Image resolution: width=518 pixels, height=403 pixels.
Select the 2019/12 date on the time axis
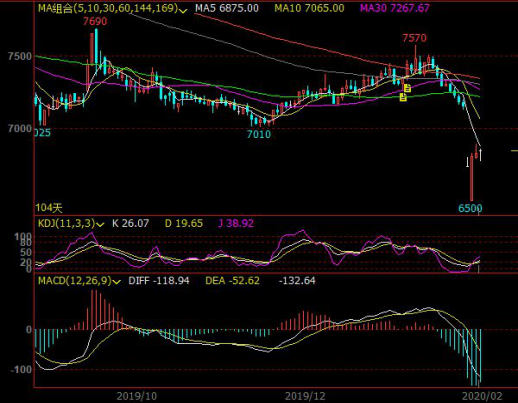pyautogui.click(x=305, y=396)
